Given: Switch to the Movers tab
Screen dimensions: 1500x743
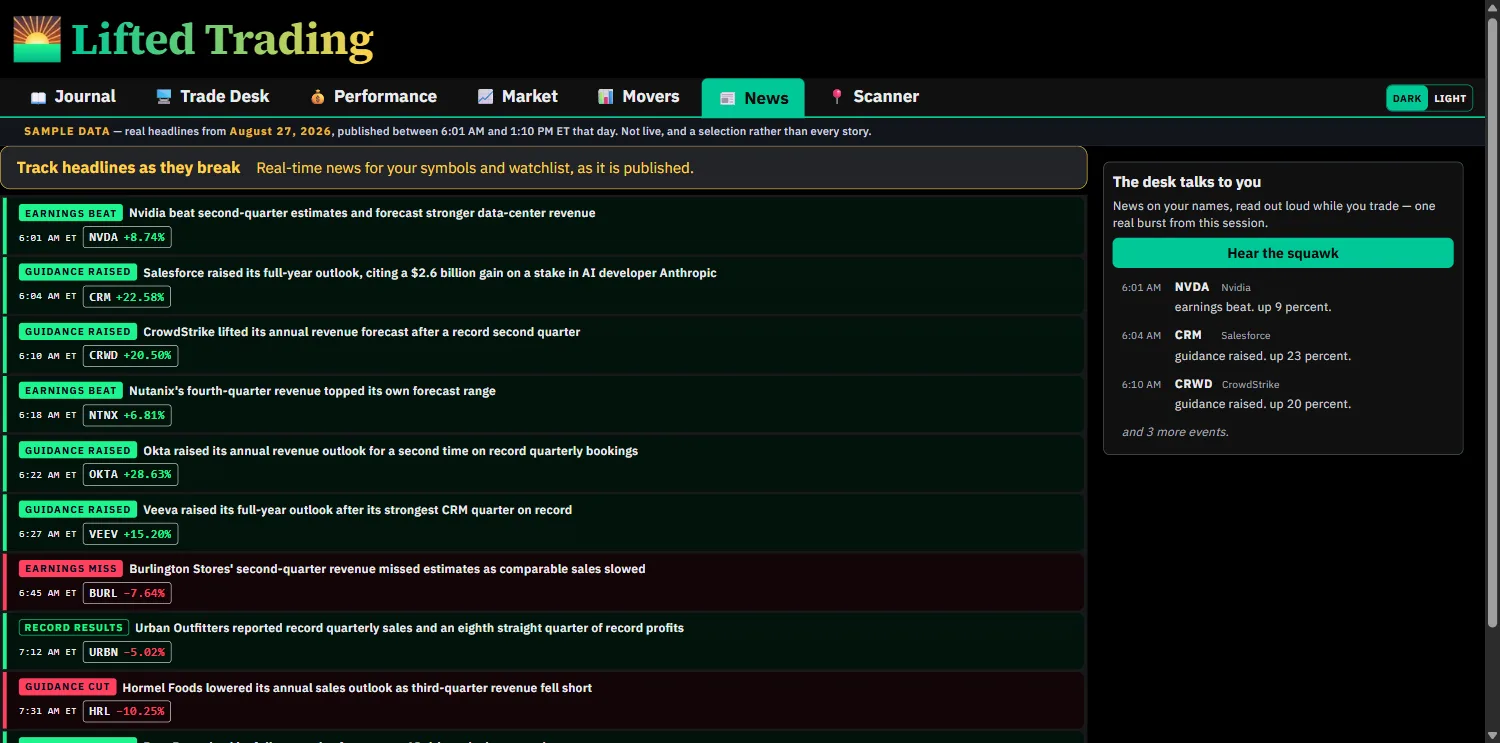Looking at the screenshot, I should [x=638, y=97].
